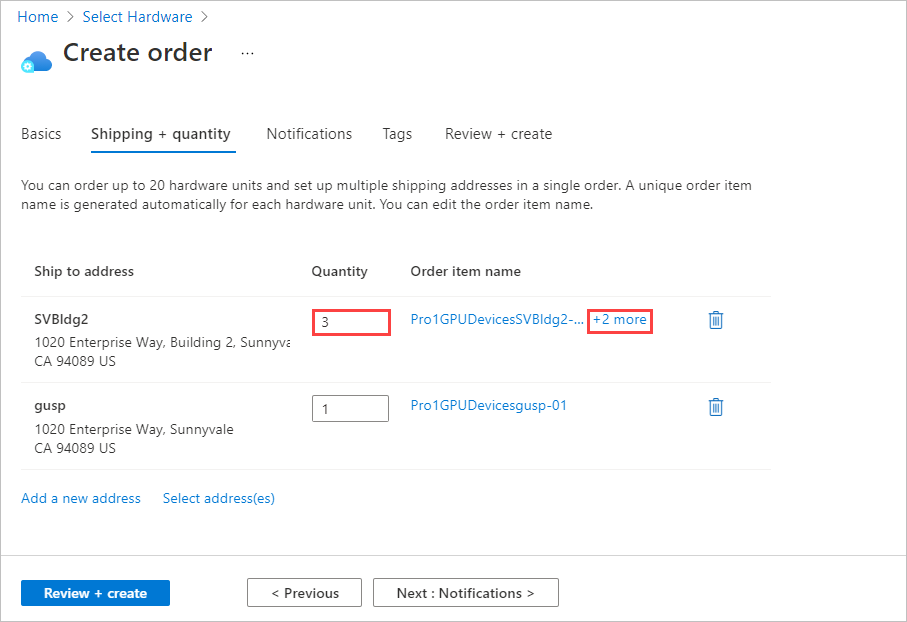907x622 pixels.
Task: Open the Notifications tab
Action: pyautogui.click(x=309, y=134)
